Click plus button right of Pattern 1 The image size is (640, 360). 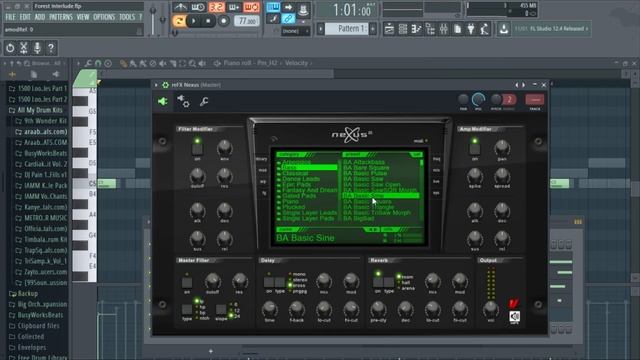[x=373, y=29]
